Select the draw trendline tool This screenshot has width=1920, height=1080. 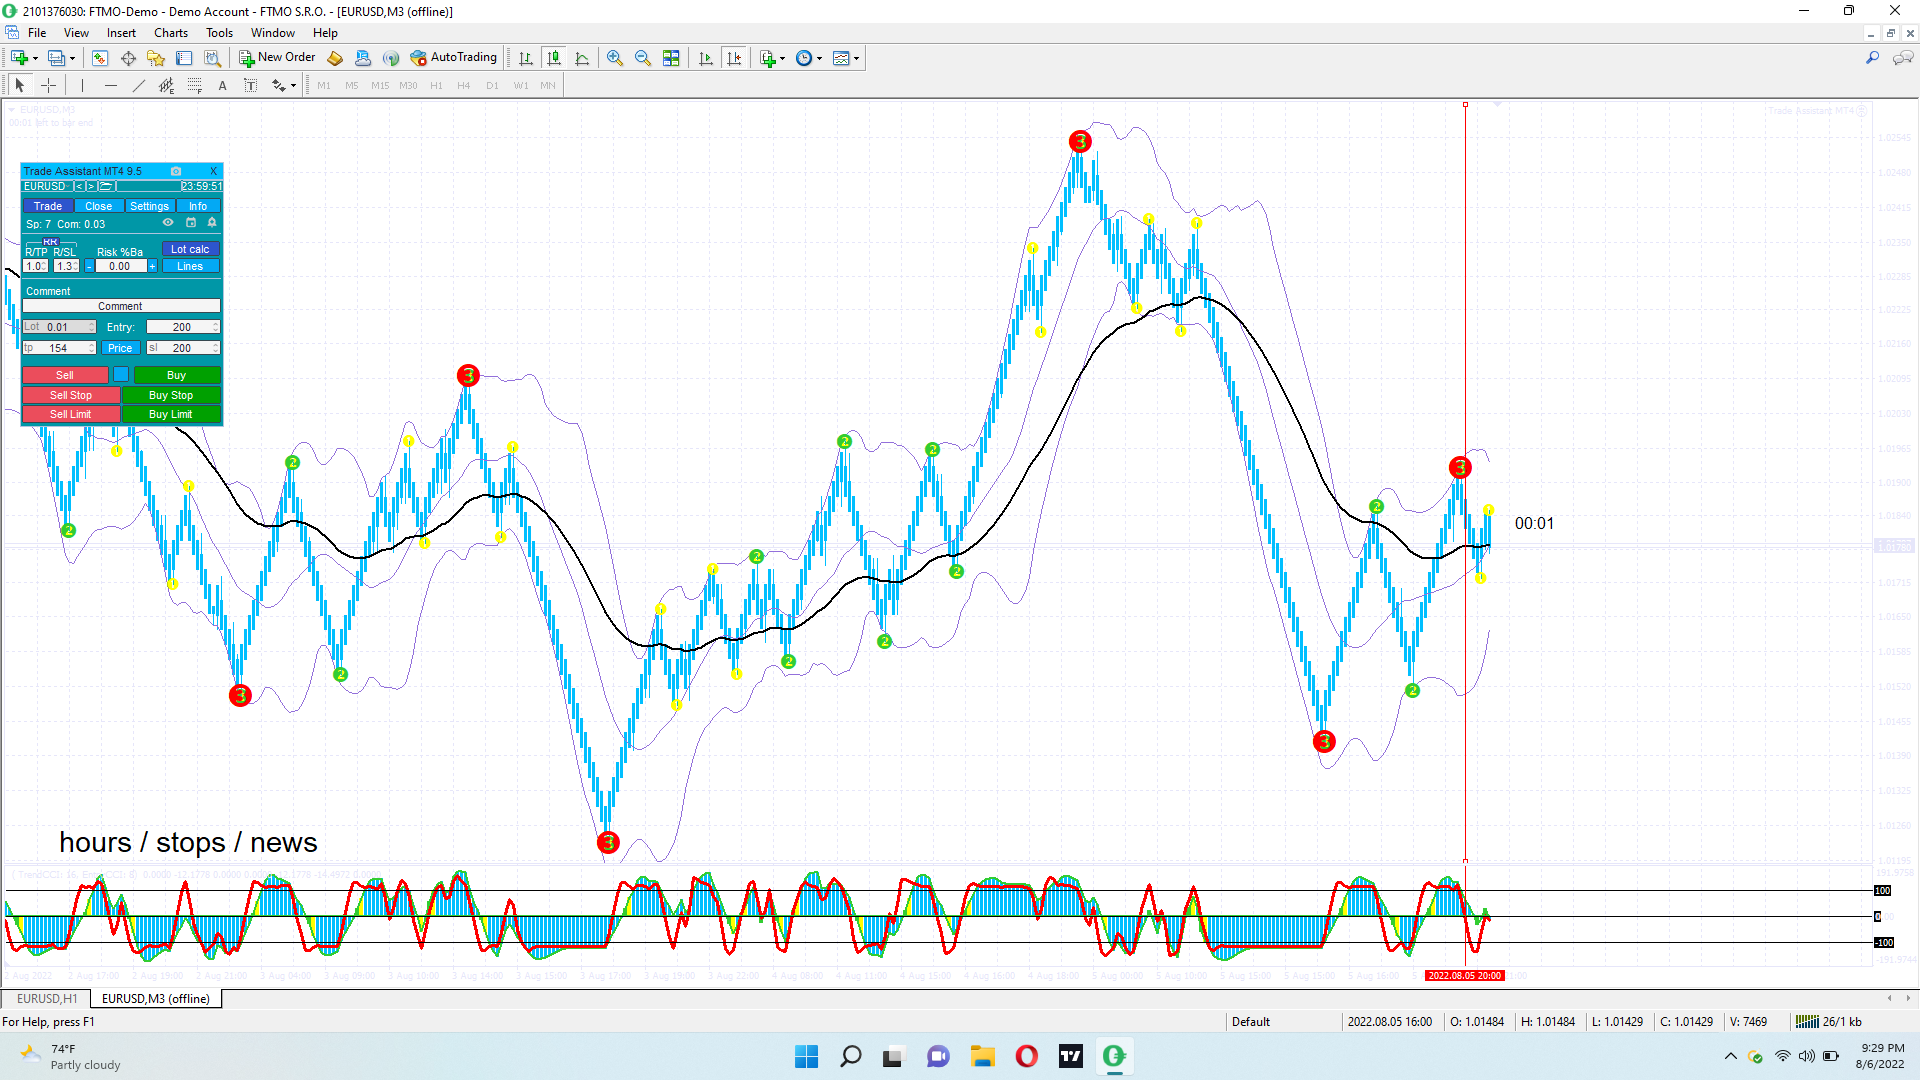click(x=139, y=85)
